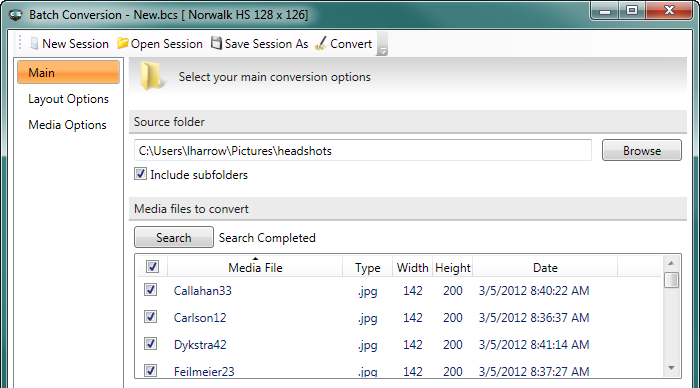Minimize the Batch Conversion window
This screenshot has height=388, width=700.
(x=605, y=11)
